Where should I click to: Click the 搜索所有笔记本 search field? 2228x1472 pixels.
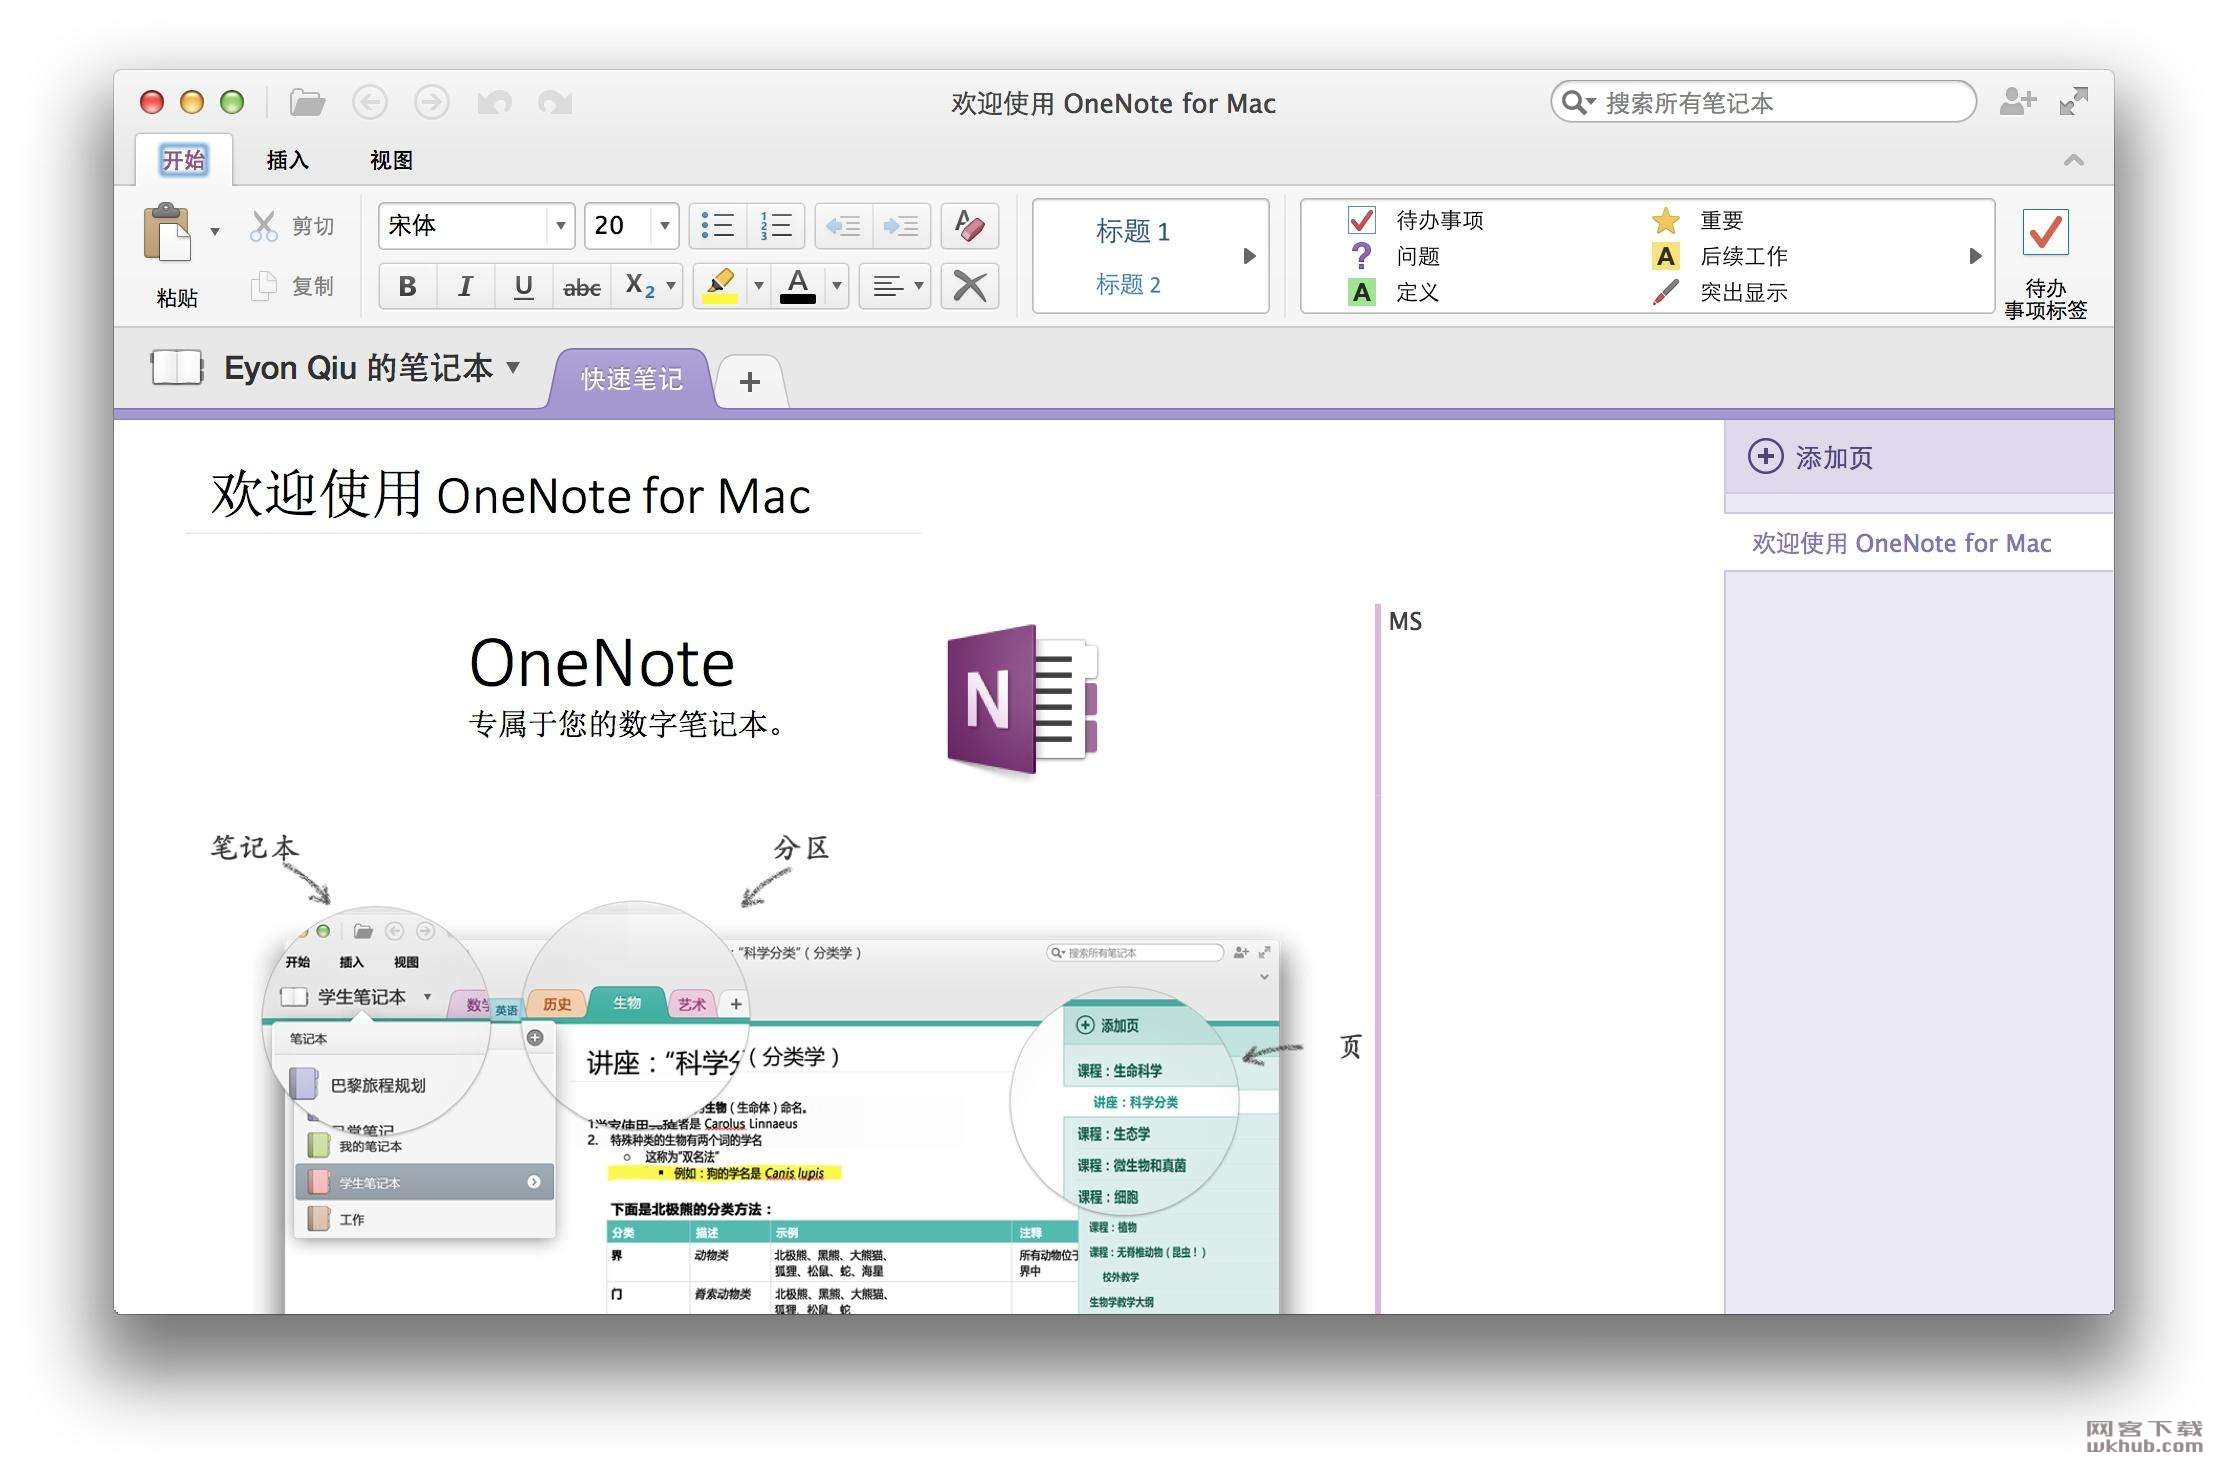[1764, 102]
